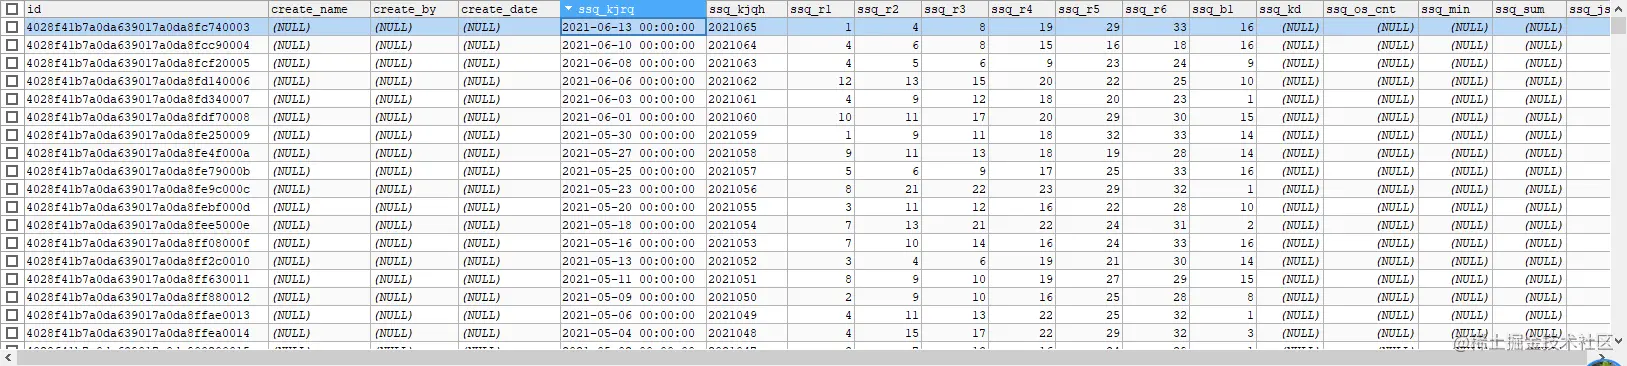Check the row checkbox for period 2021050

(x=12, y=297)
